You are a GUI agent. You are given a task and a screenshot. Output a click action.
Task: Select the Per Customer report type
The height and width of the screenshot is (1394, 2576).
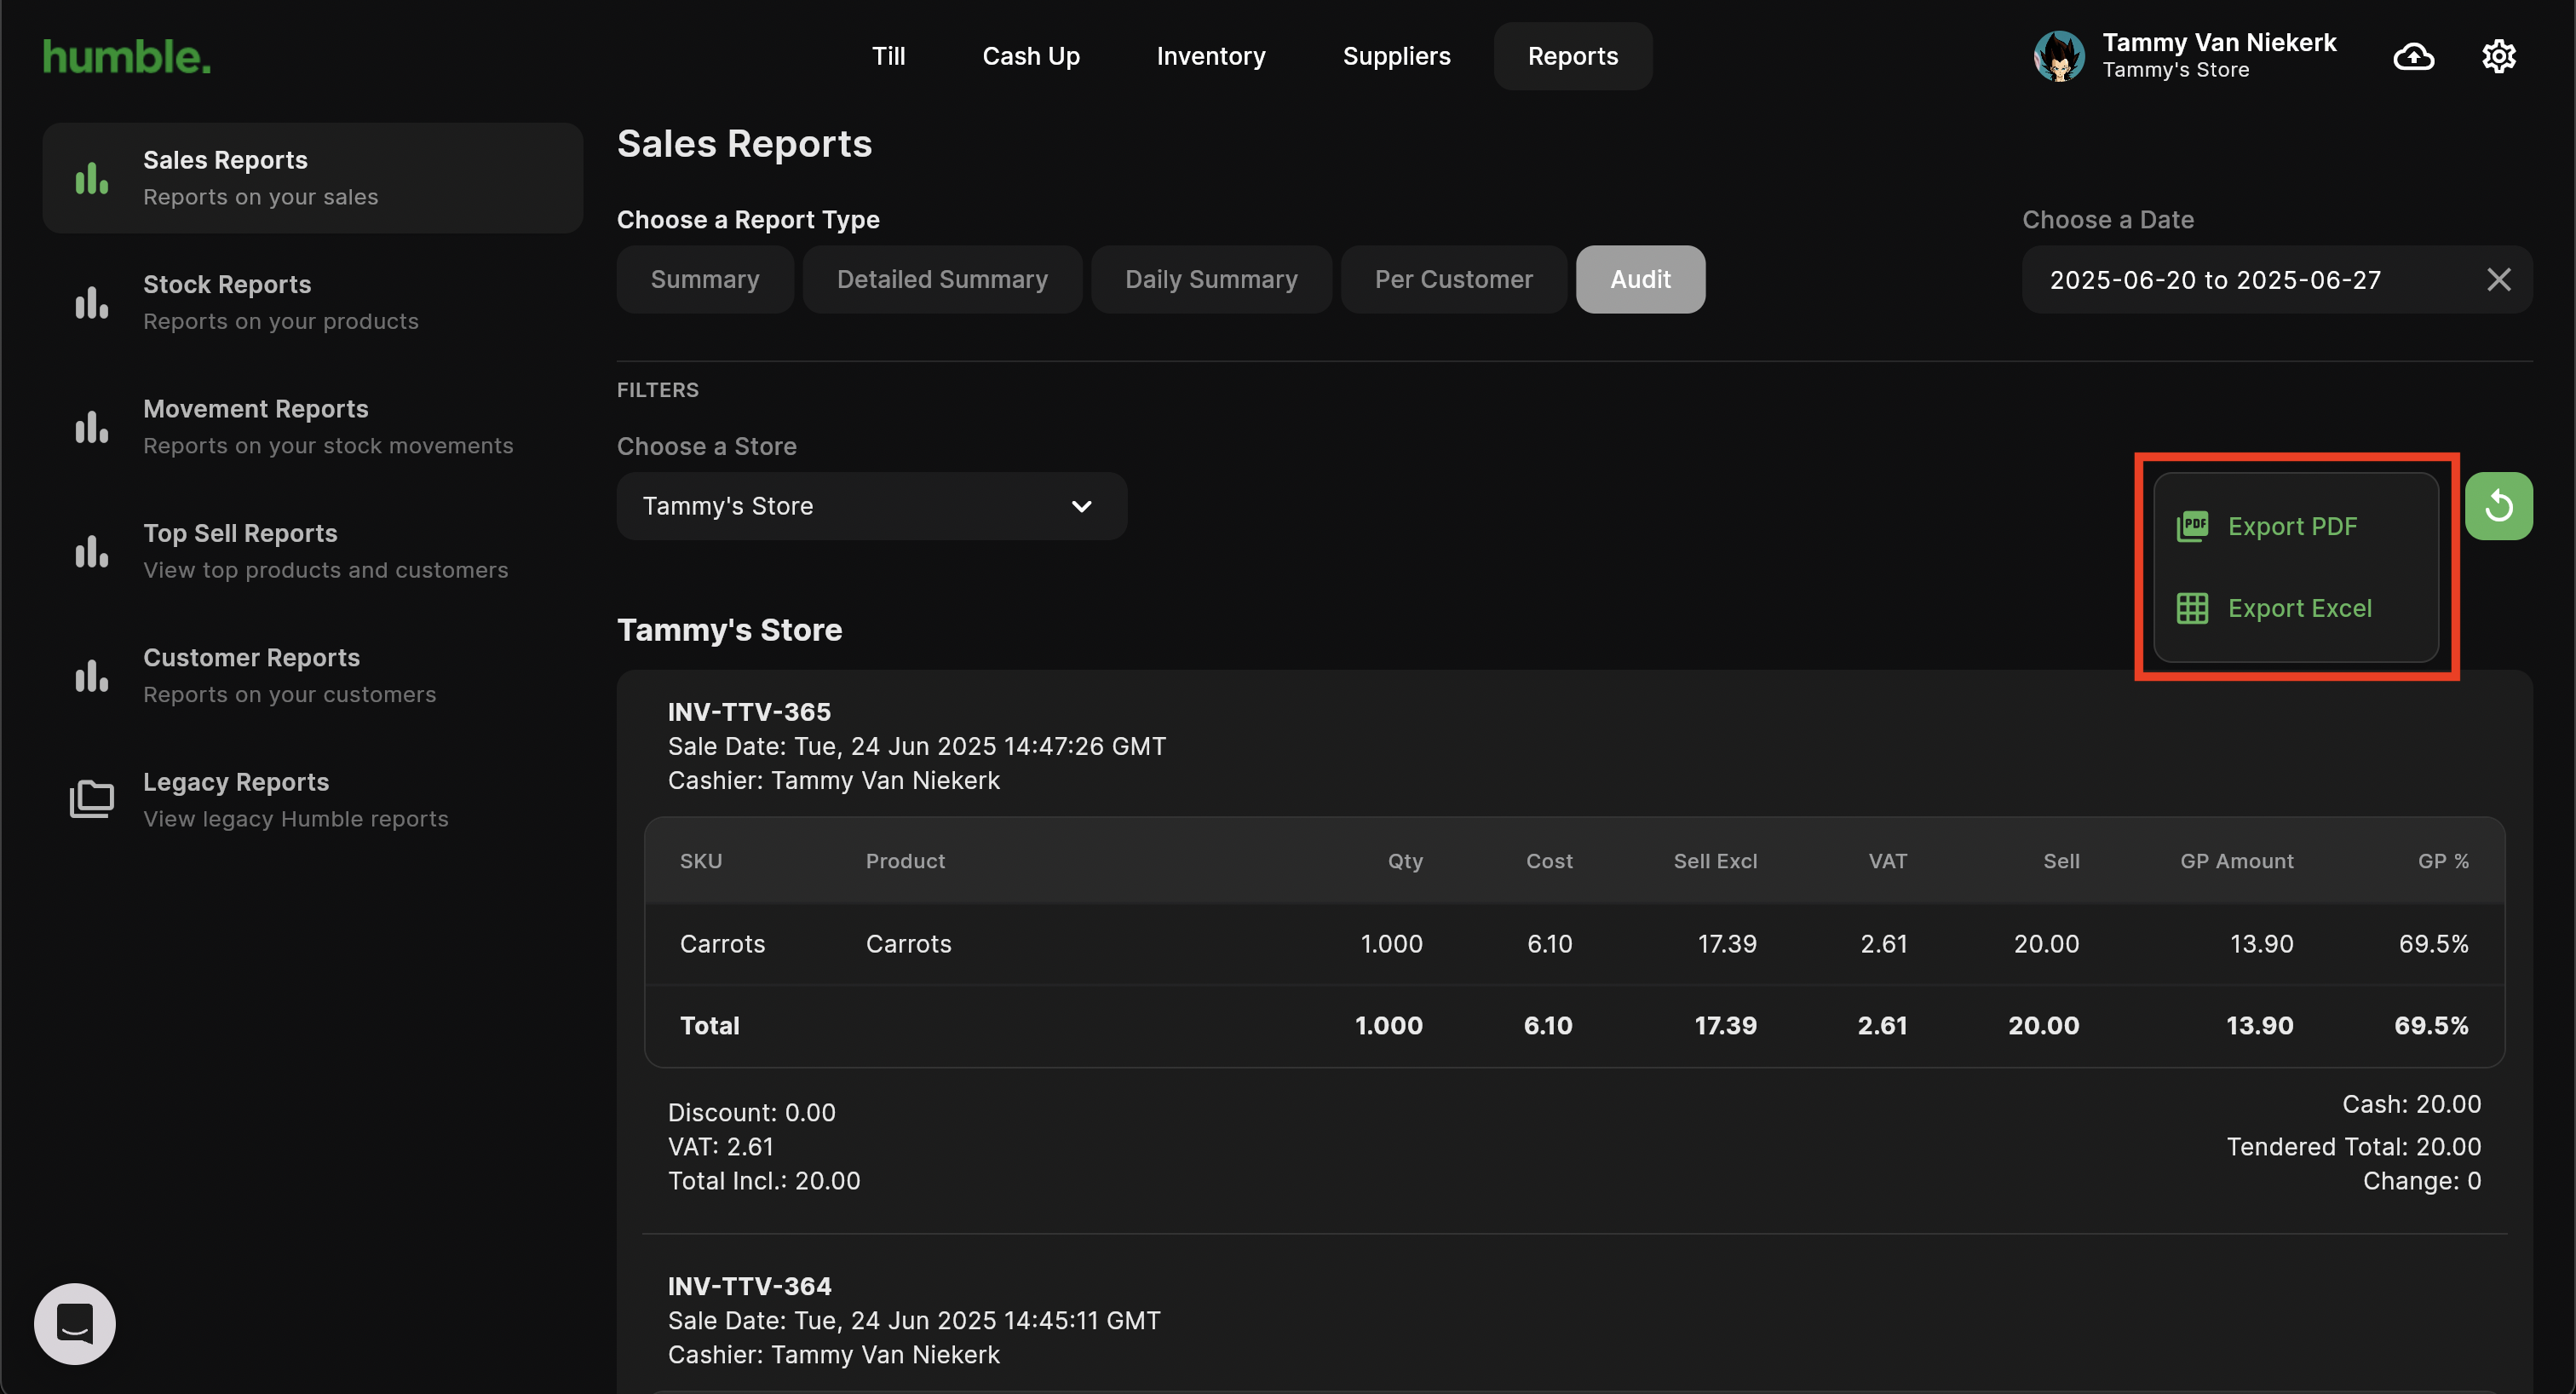point(1453,280)
